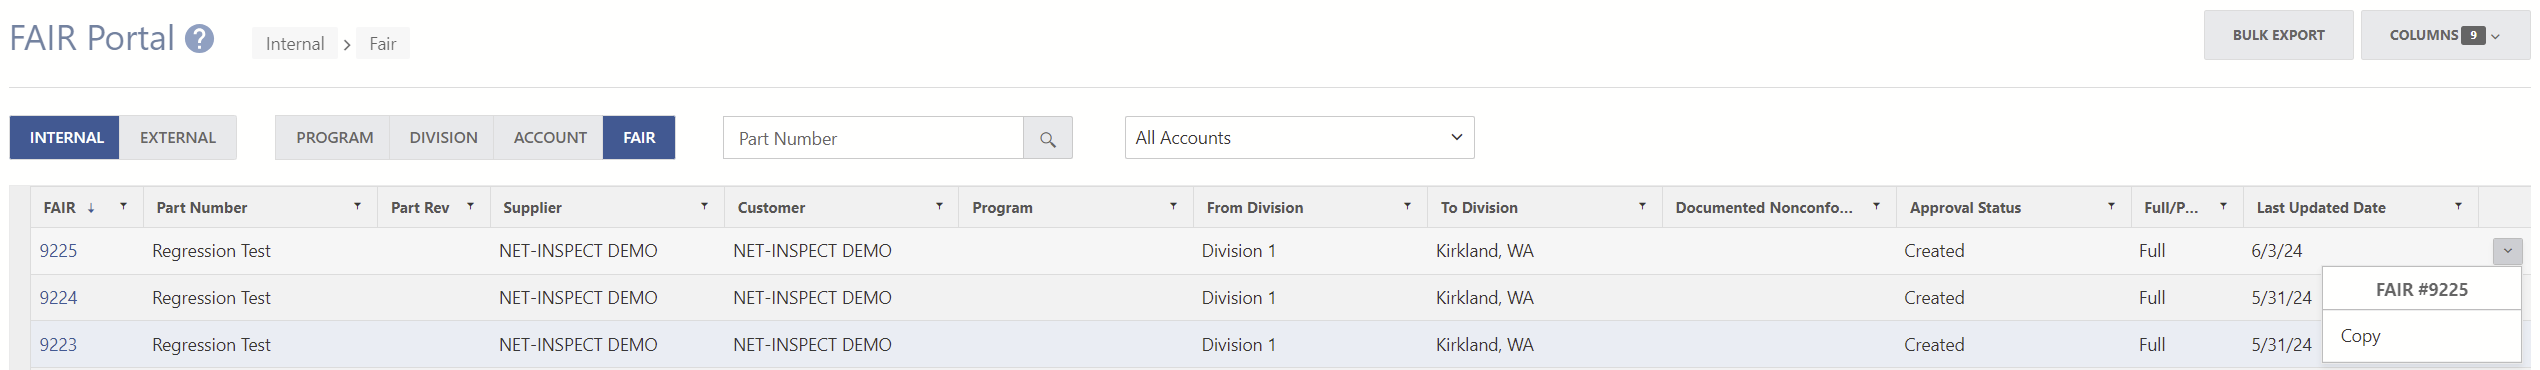Collapse the row action chevron for FAIR 9225
The width and height of the screenshot is (2540, 370).
coord(2507,251)
